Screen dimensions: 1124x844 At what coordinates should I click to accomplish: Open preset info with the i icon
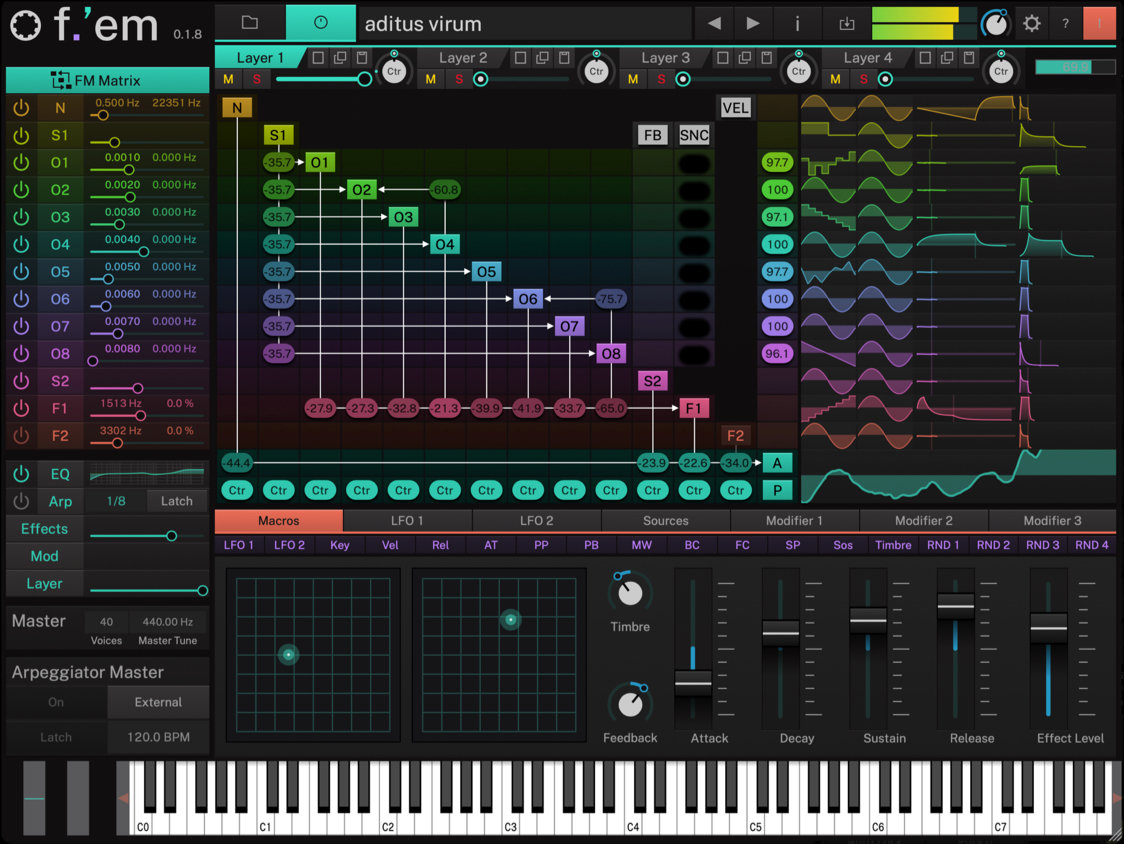[x=796, y=24]
